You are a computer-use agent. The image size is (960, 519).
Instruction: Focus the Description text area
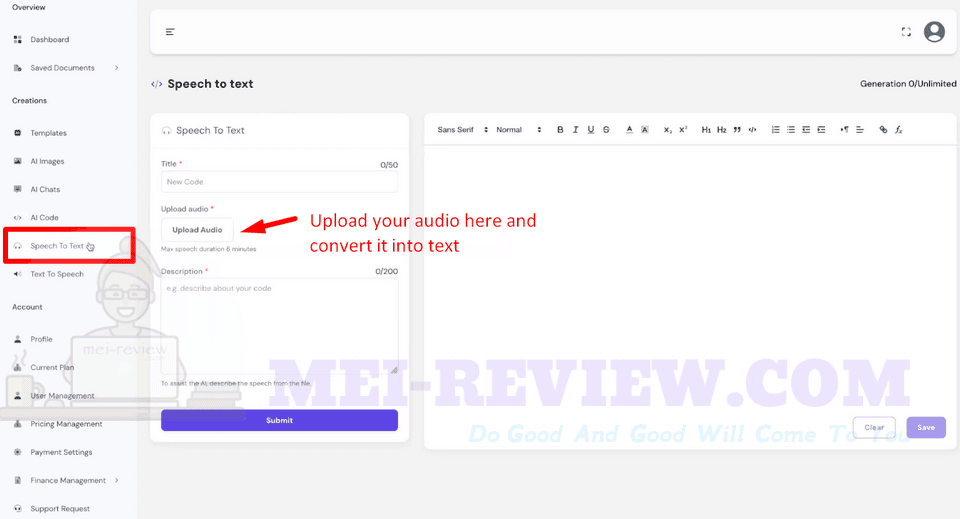[279, 326]
